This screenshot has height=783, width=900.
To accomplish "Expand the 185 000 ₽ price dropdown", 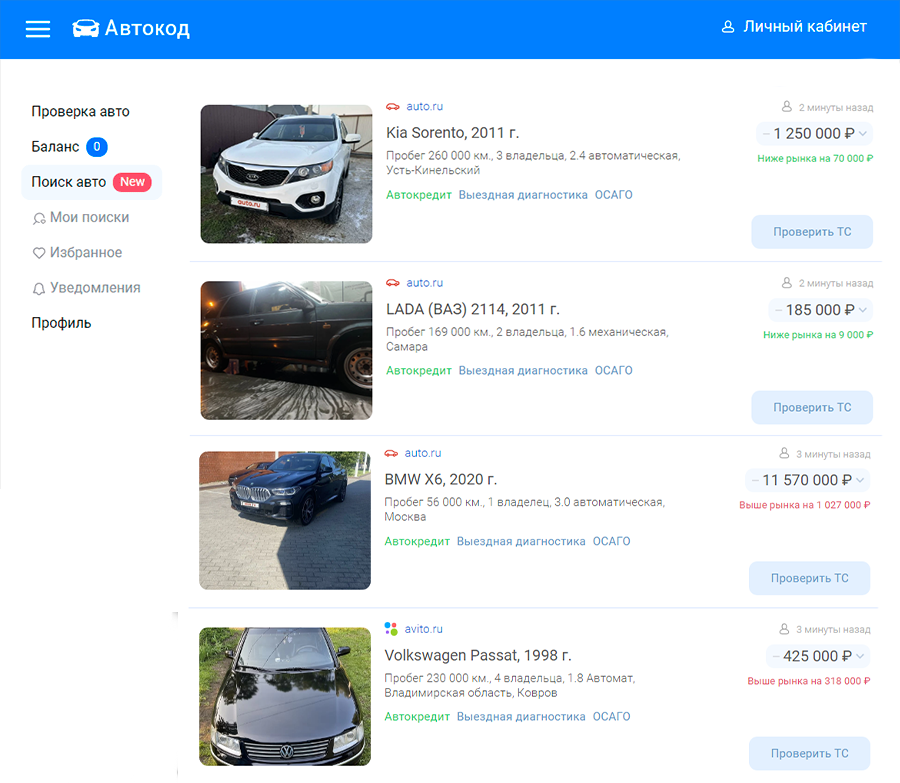I will pos(863,310).
